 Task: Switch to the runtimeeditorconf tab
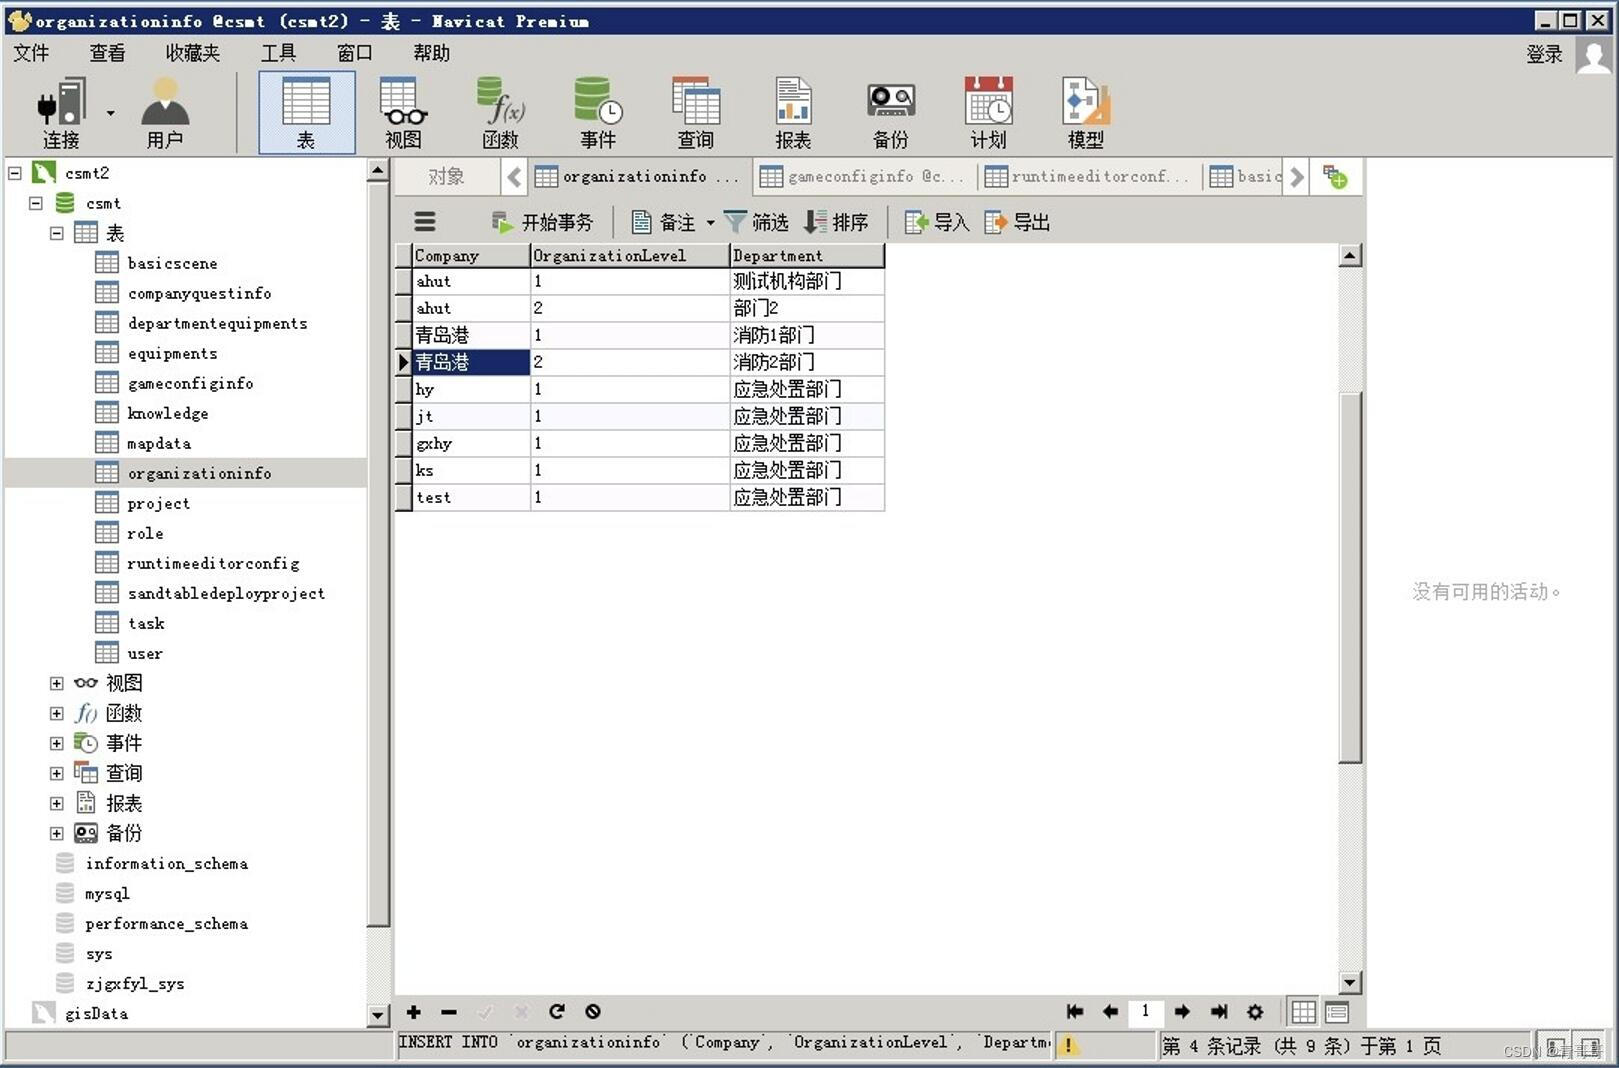[1088, 177]
